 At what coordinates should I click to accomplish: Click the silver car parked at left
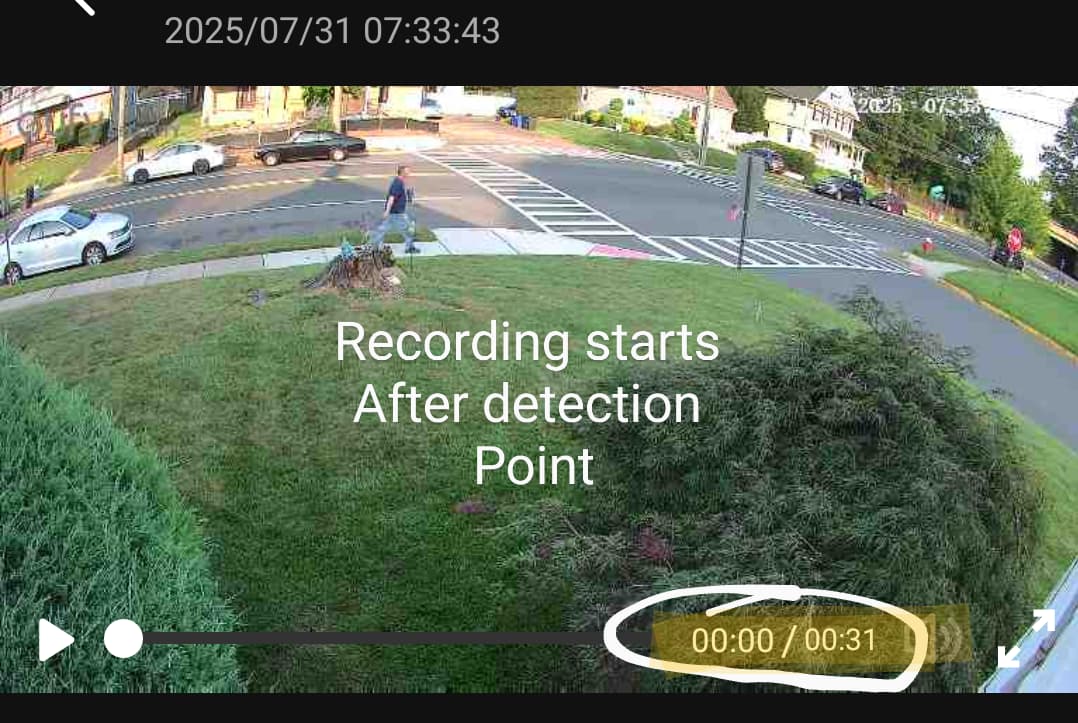click(65, 242)
